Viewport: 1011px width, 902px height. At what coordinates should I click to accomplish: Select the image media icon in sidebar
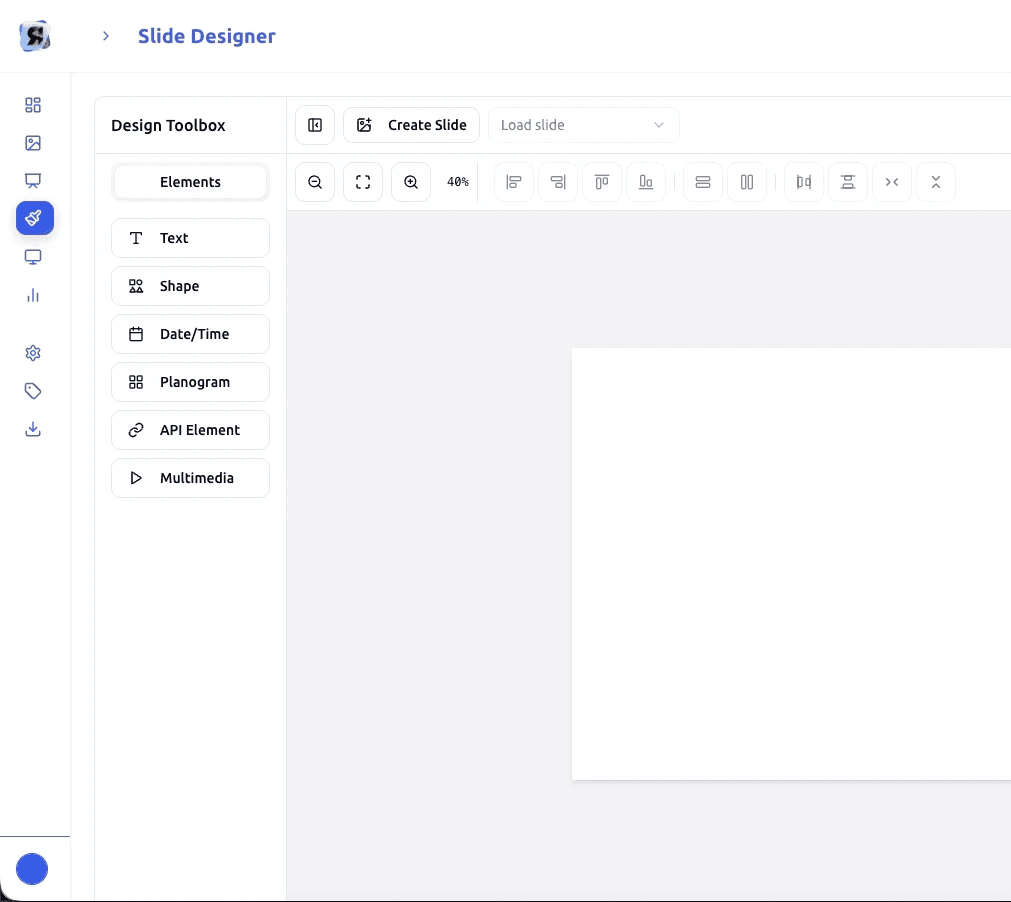pos(33,143)
